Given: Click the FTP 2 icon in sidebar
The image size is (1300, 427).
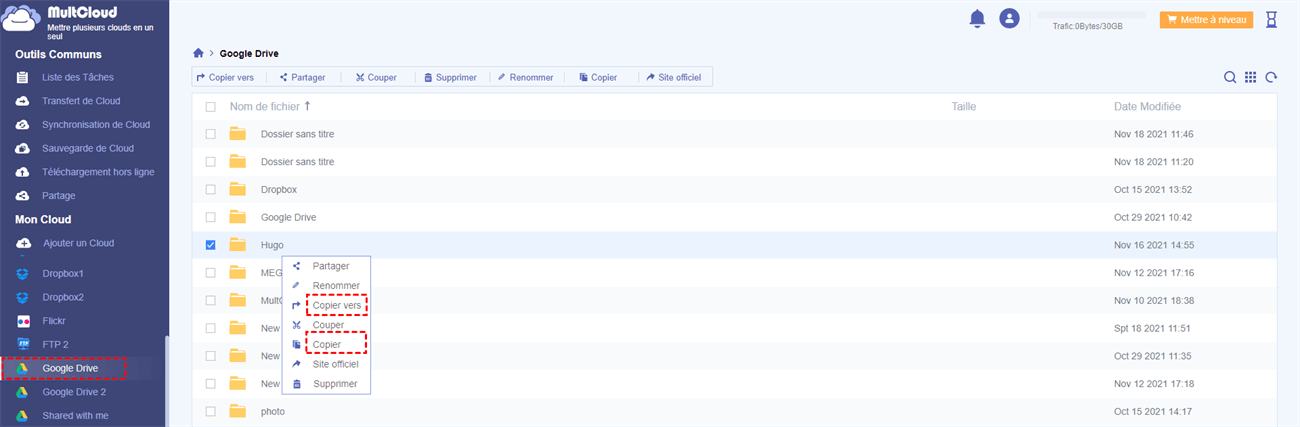Looking at the screenshot, I should [23, 344].
